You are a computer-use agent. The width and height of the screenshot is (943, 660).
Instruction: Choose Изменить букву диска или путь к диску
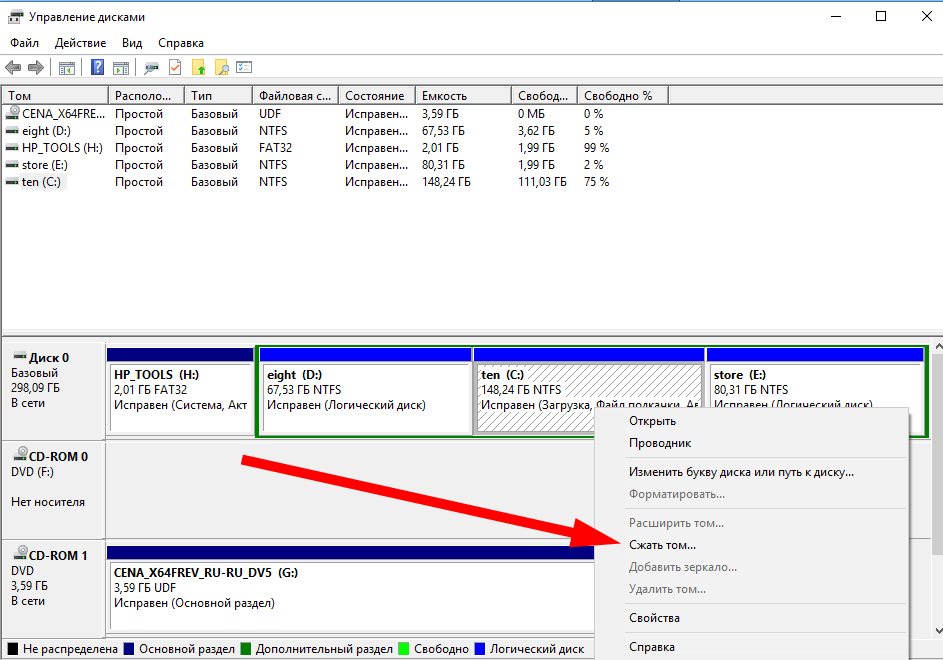click(x=741, y=472)
